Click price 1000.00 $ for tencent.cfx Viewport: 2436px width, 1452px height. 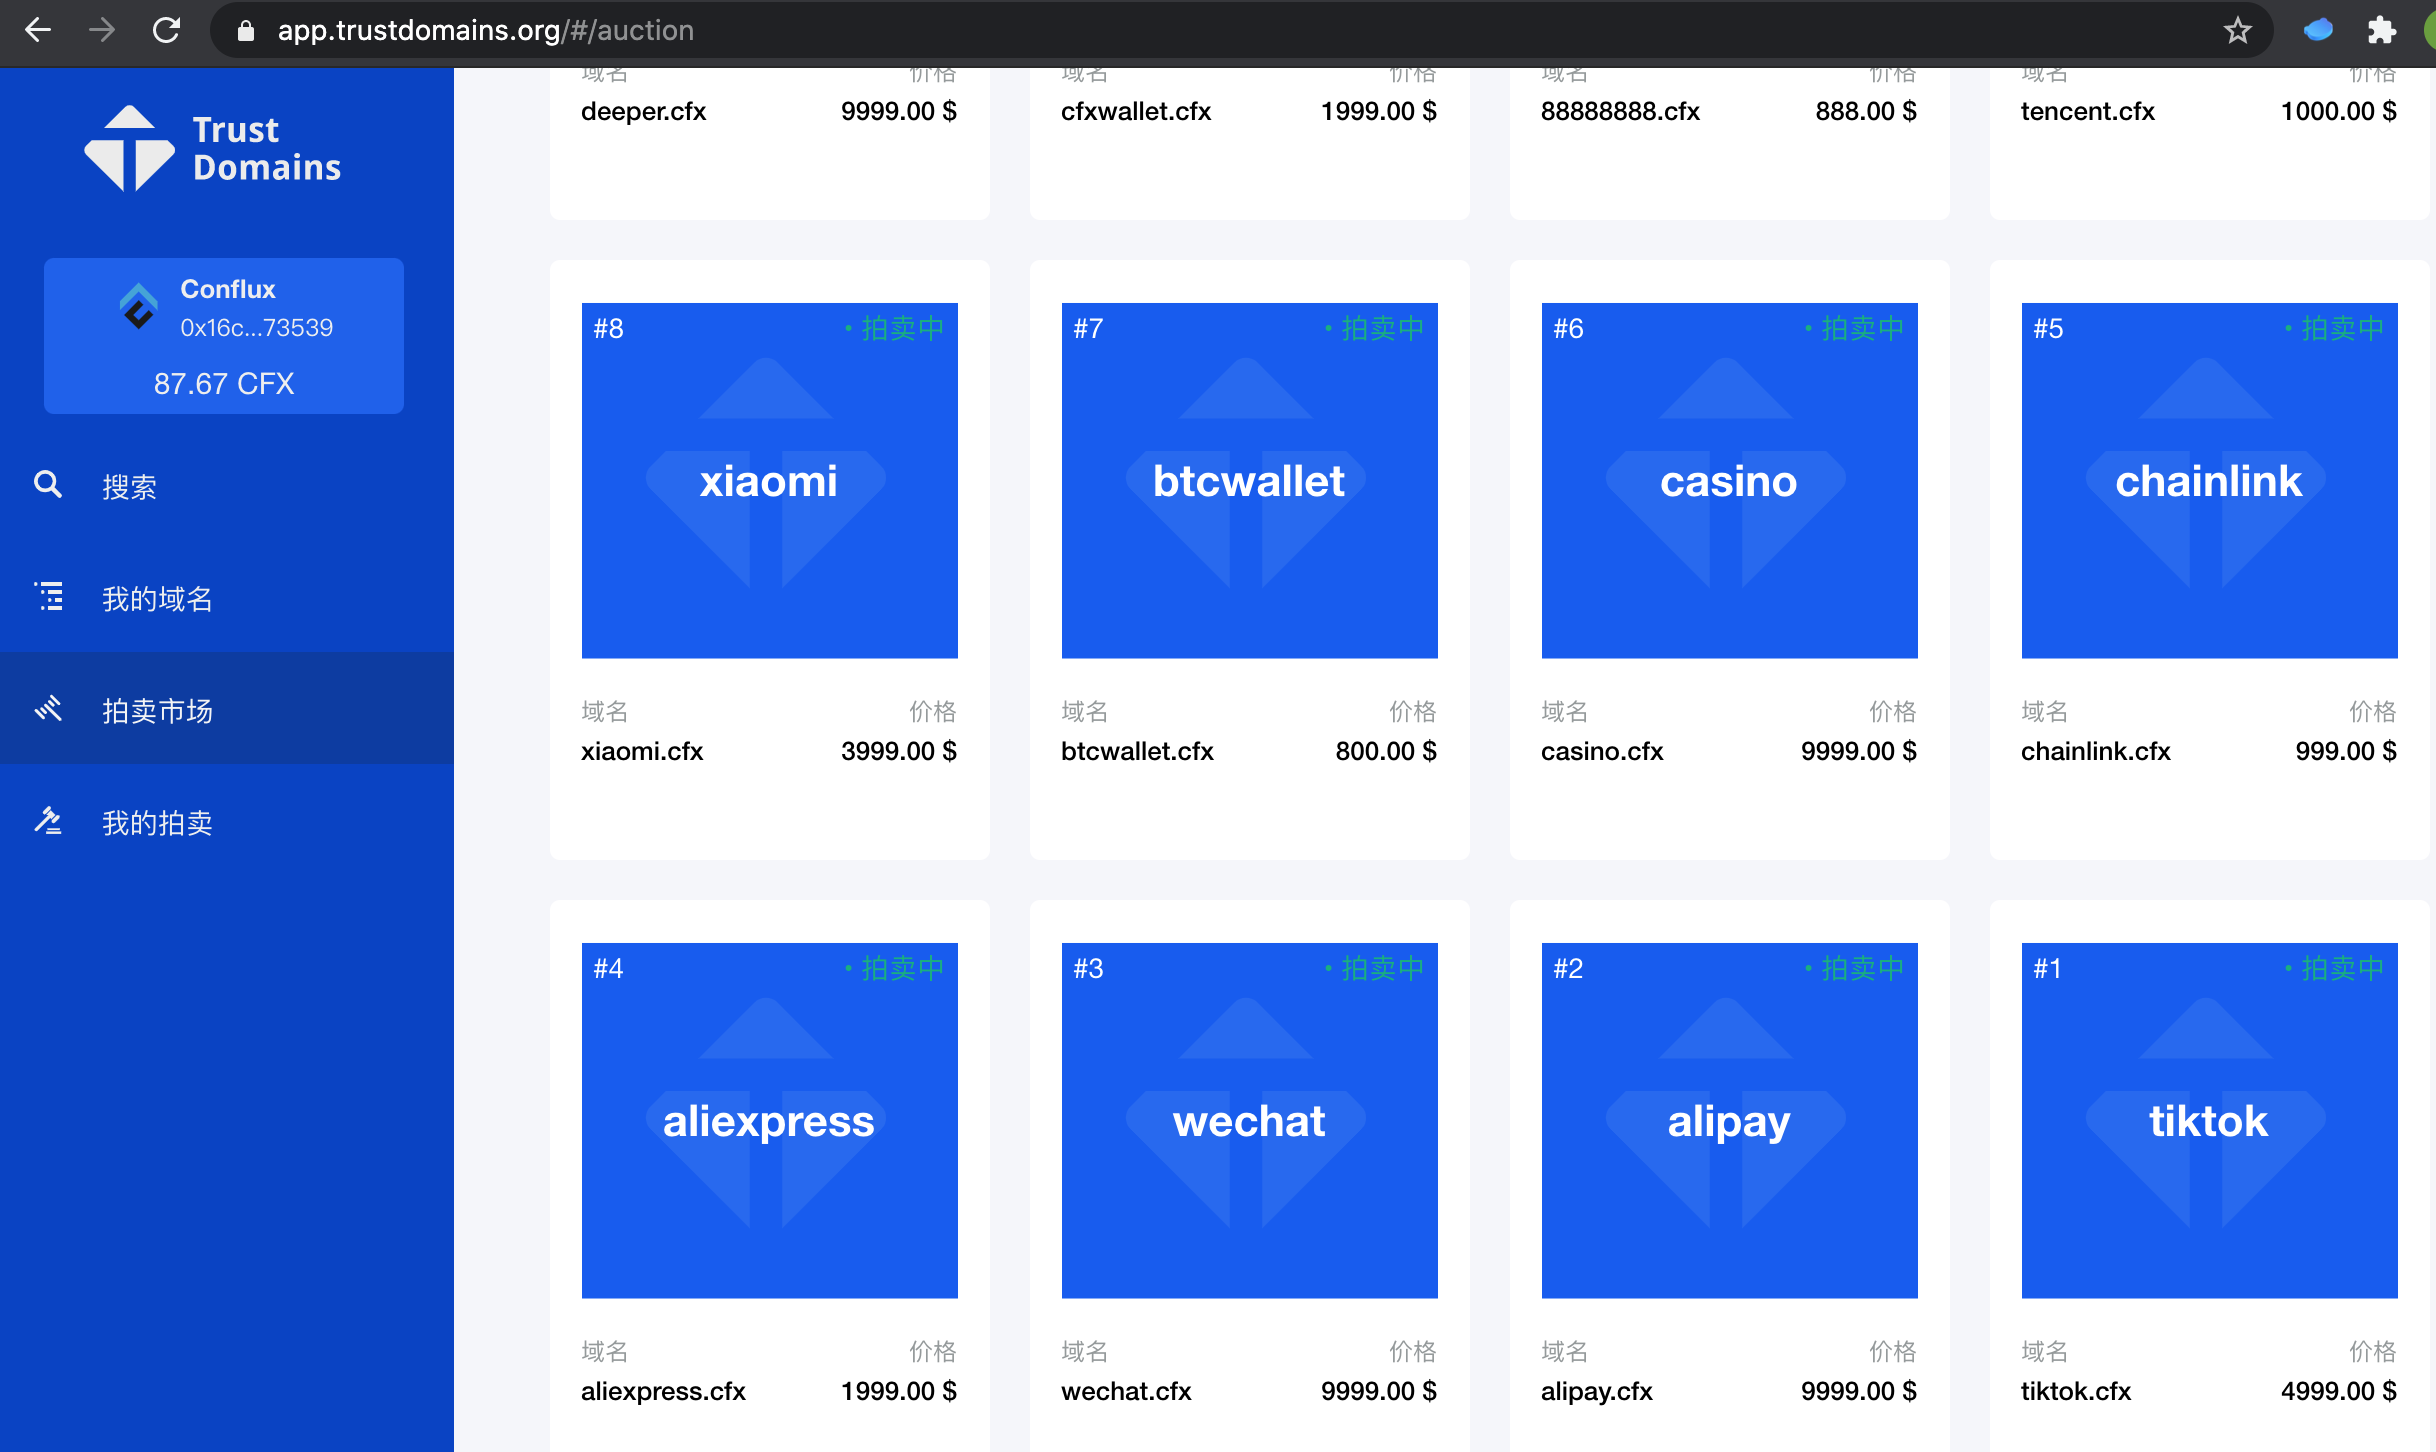[x=2338, y=111]
